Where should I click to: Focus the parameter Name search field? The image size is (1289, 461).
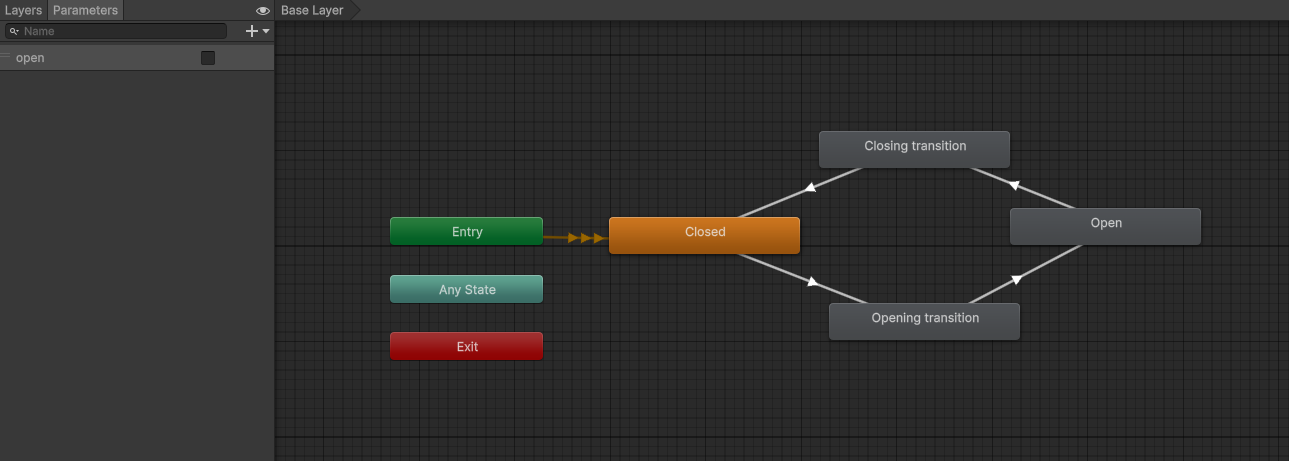pyautogui.click(x=120, y=32)
